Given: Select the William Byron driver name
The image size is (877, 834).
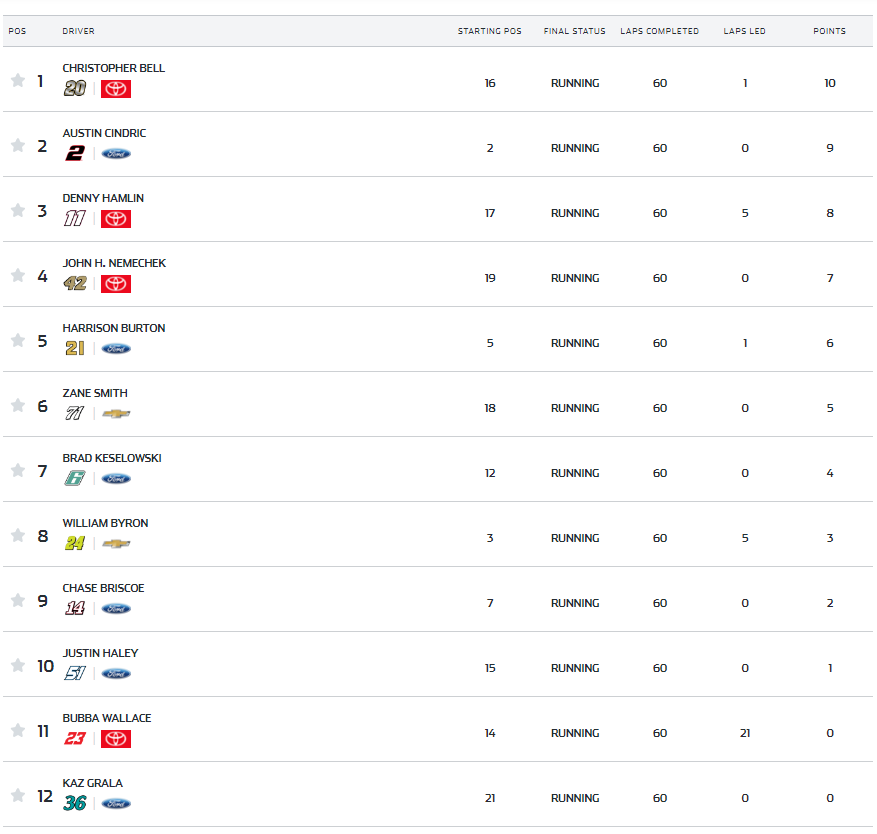Looking at the screenshot, I should click(x=105, y=523).
